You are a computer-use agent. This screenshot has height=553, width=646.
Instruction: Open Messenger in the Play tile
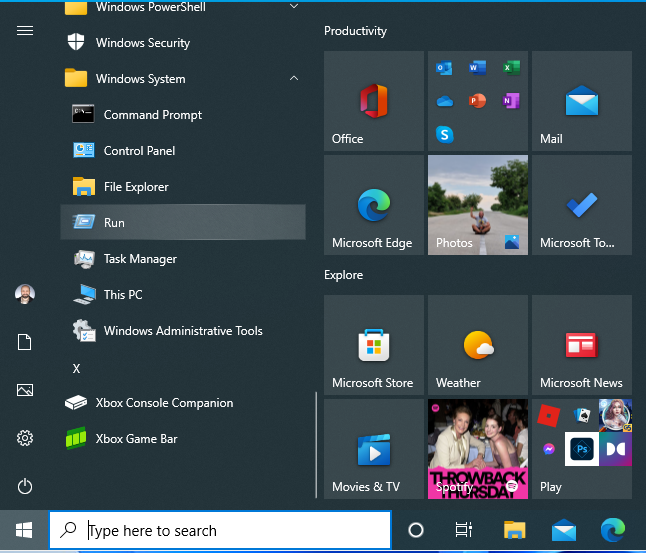548,449
